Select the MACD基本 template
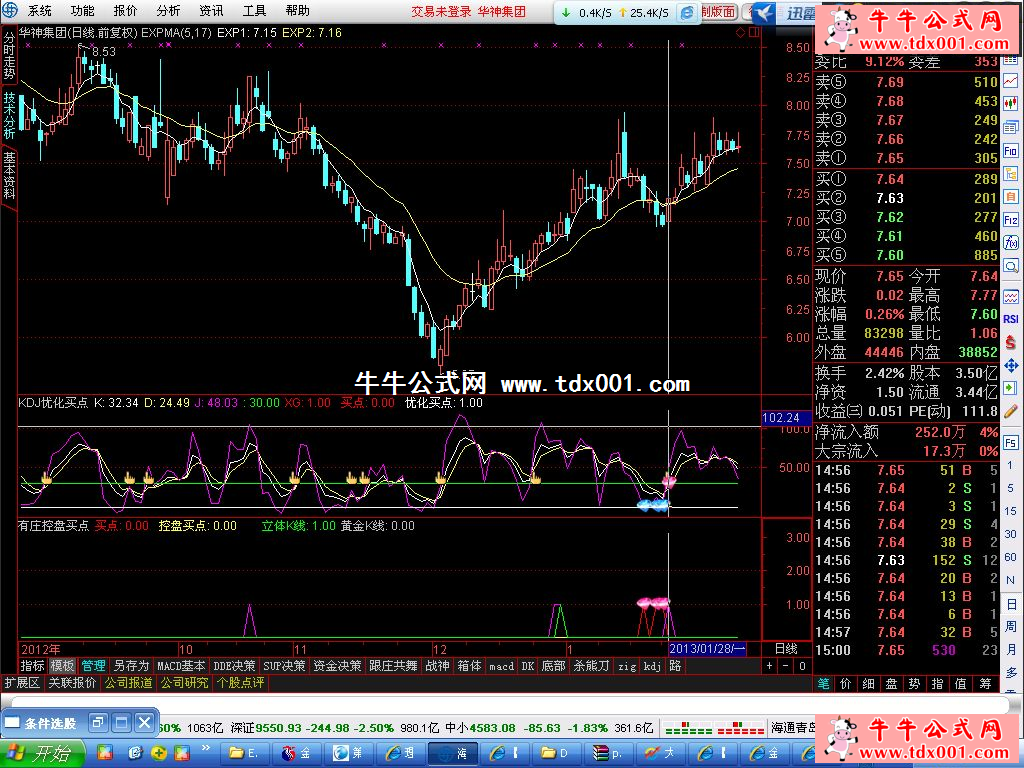The image size is (1024, 768). coord(181,665)
